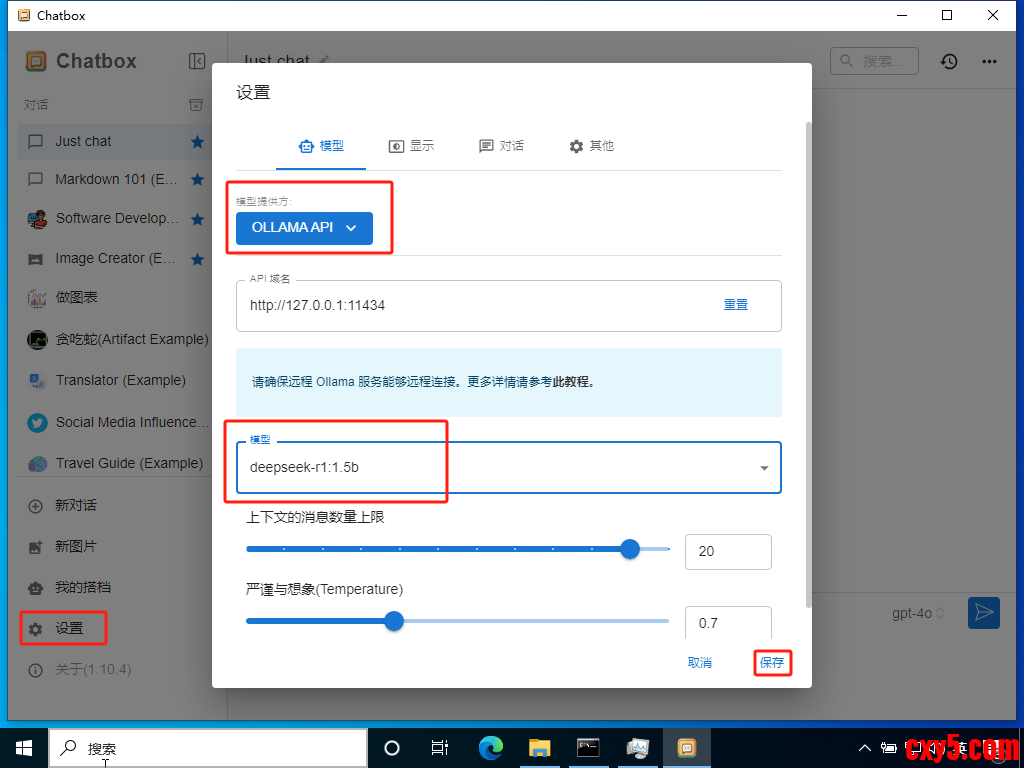This screenshot has width=1024, height=768.
Task: Click the Cortana circle on the taskbar
Action: point(392,748)
